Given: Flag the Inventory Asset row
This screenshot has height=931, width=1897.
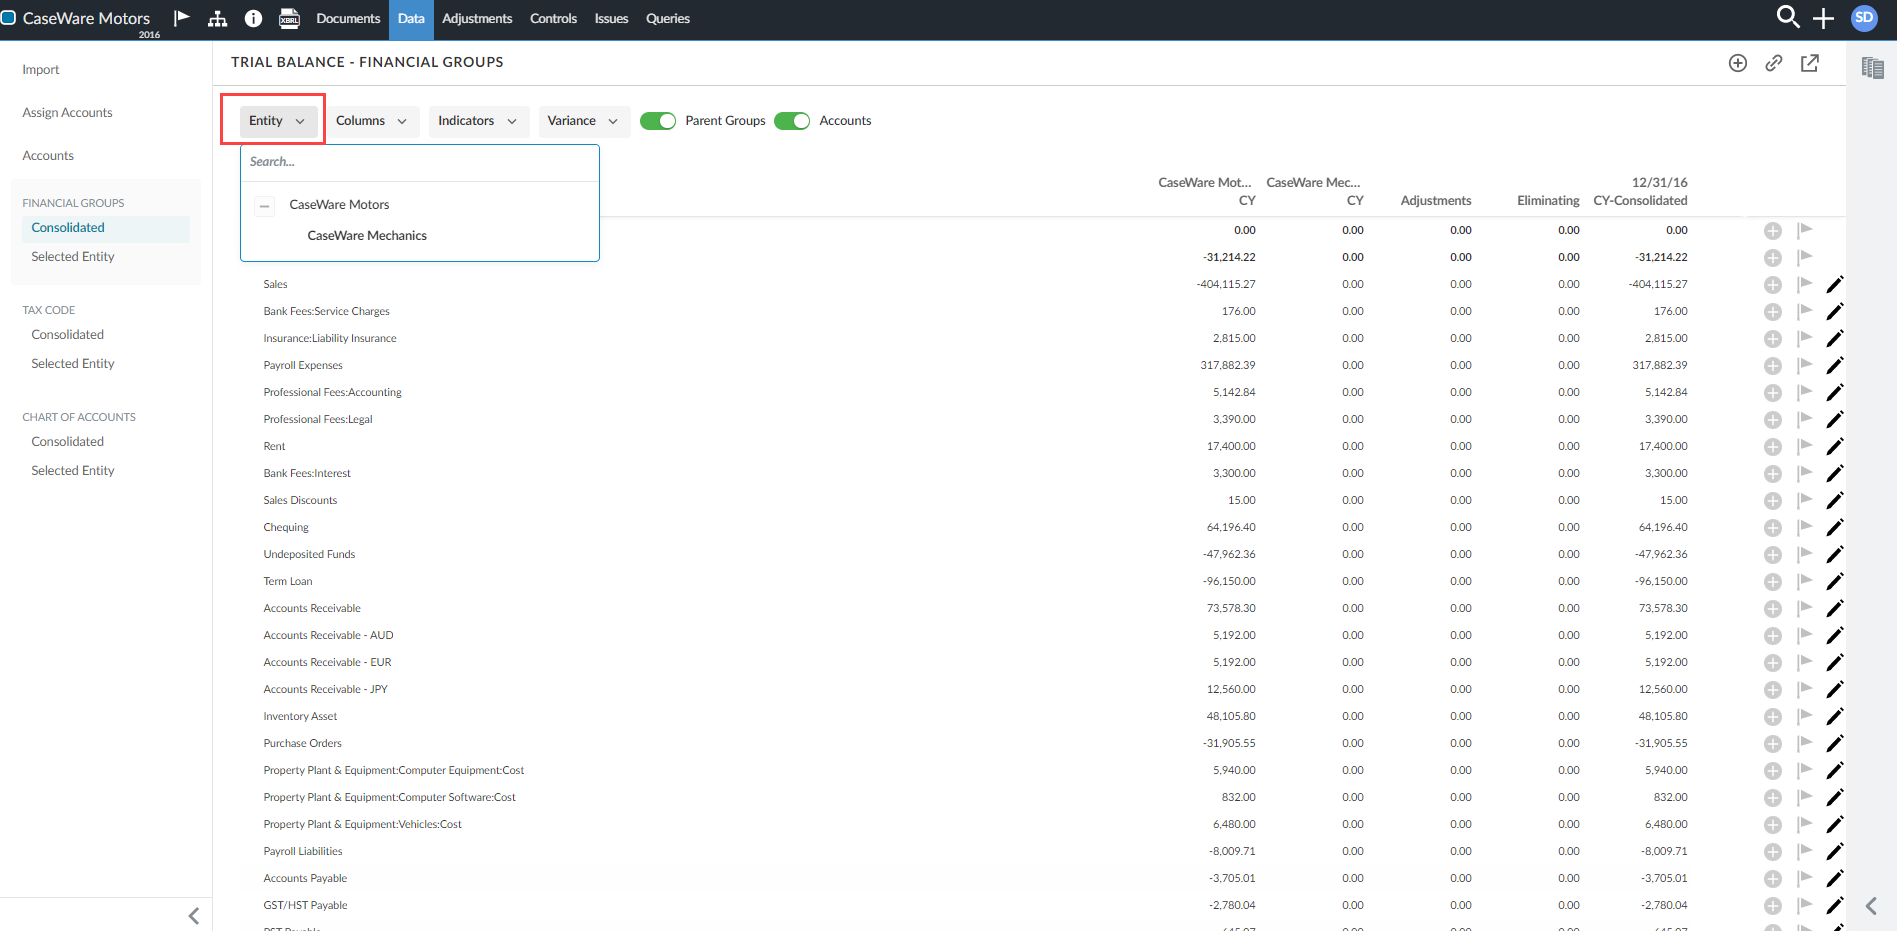Looking at the screenshot, I should 1805,716.
